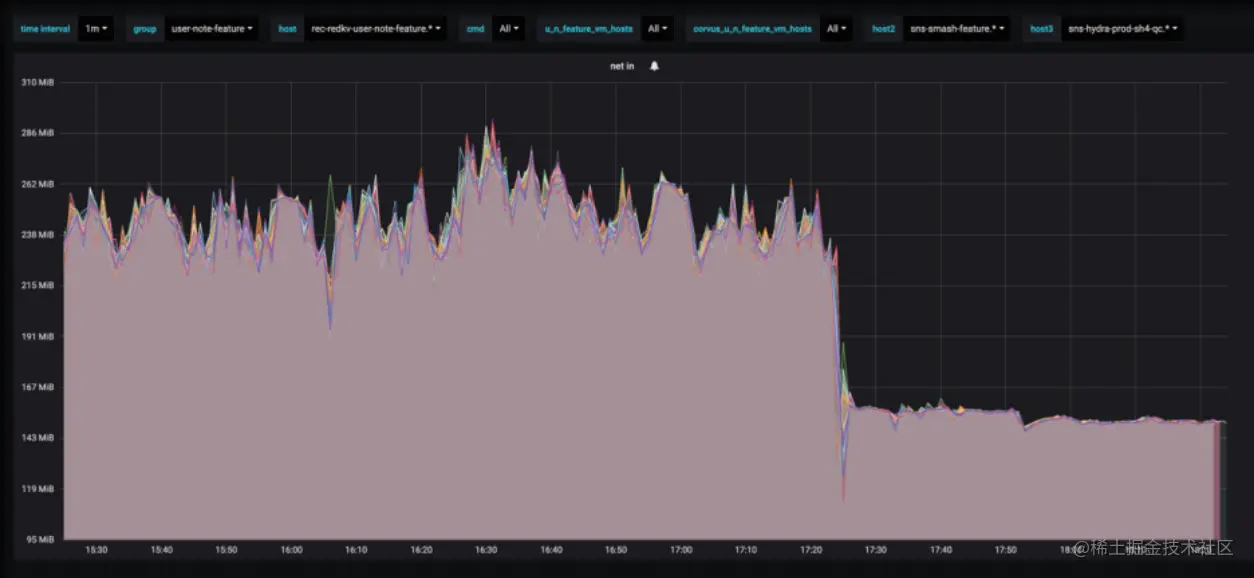Click the 310 MiB y-axis label
The image size is (1254, 578).
(36, 82)
